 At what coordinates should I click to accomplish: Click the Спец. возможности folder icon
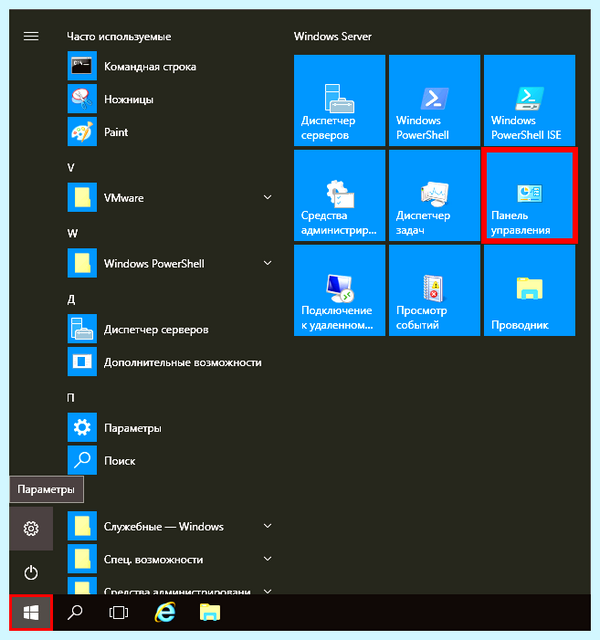click(82, 559)
